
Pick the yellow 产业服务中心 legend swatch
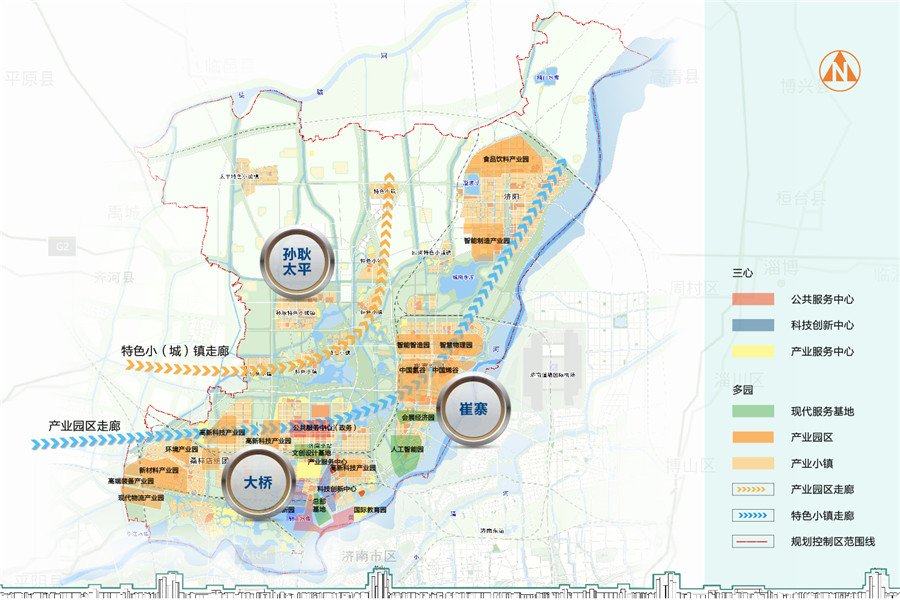point(753,351)
